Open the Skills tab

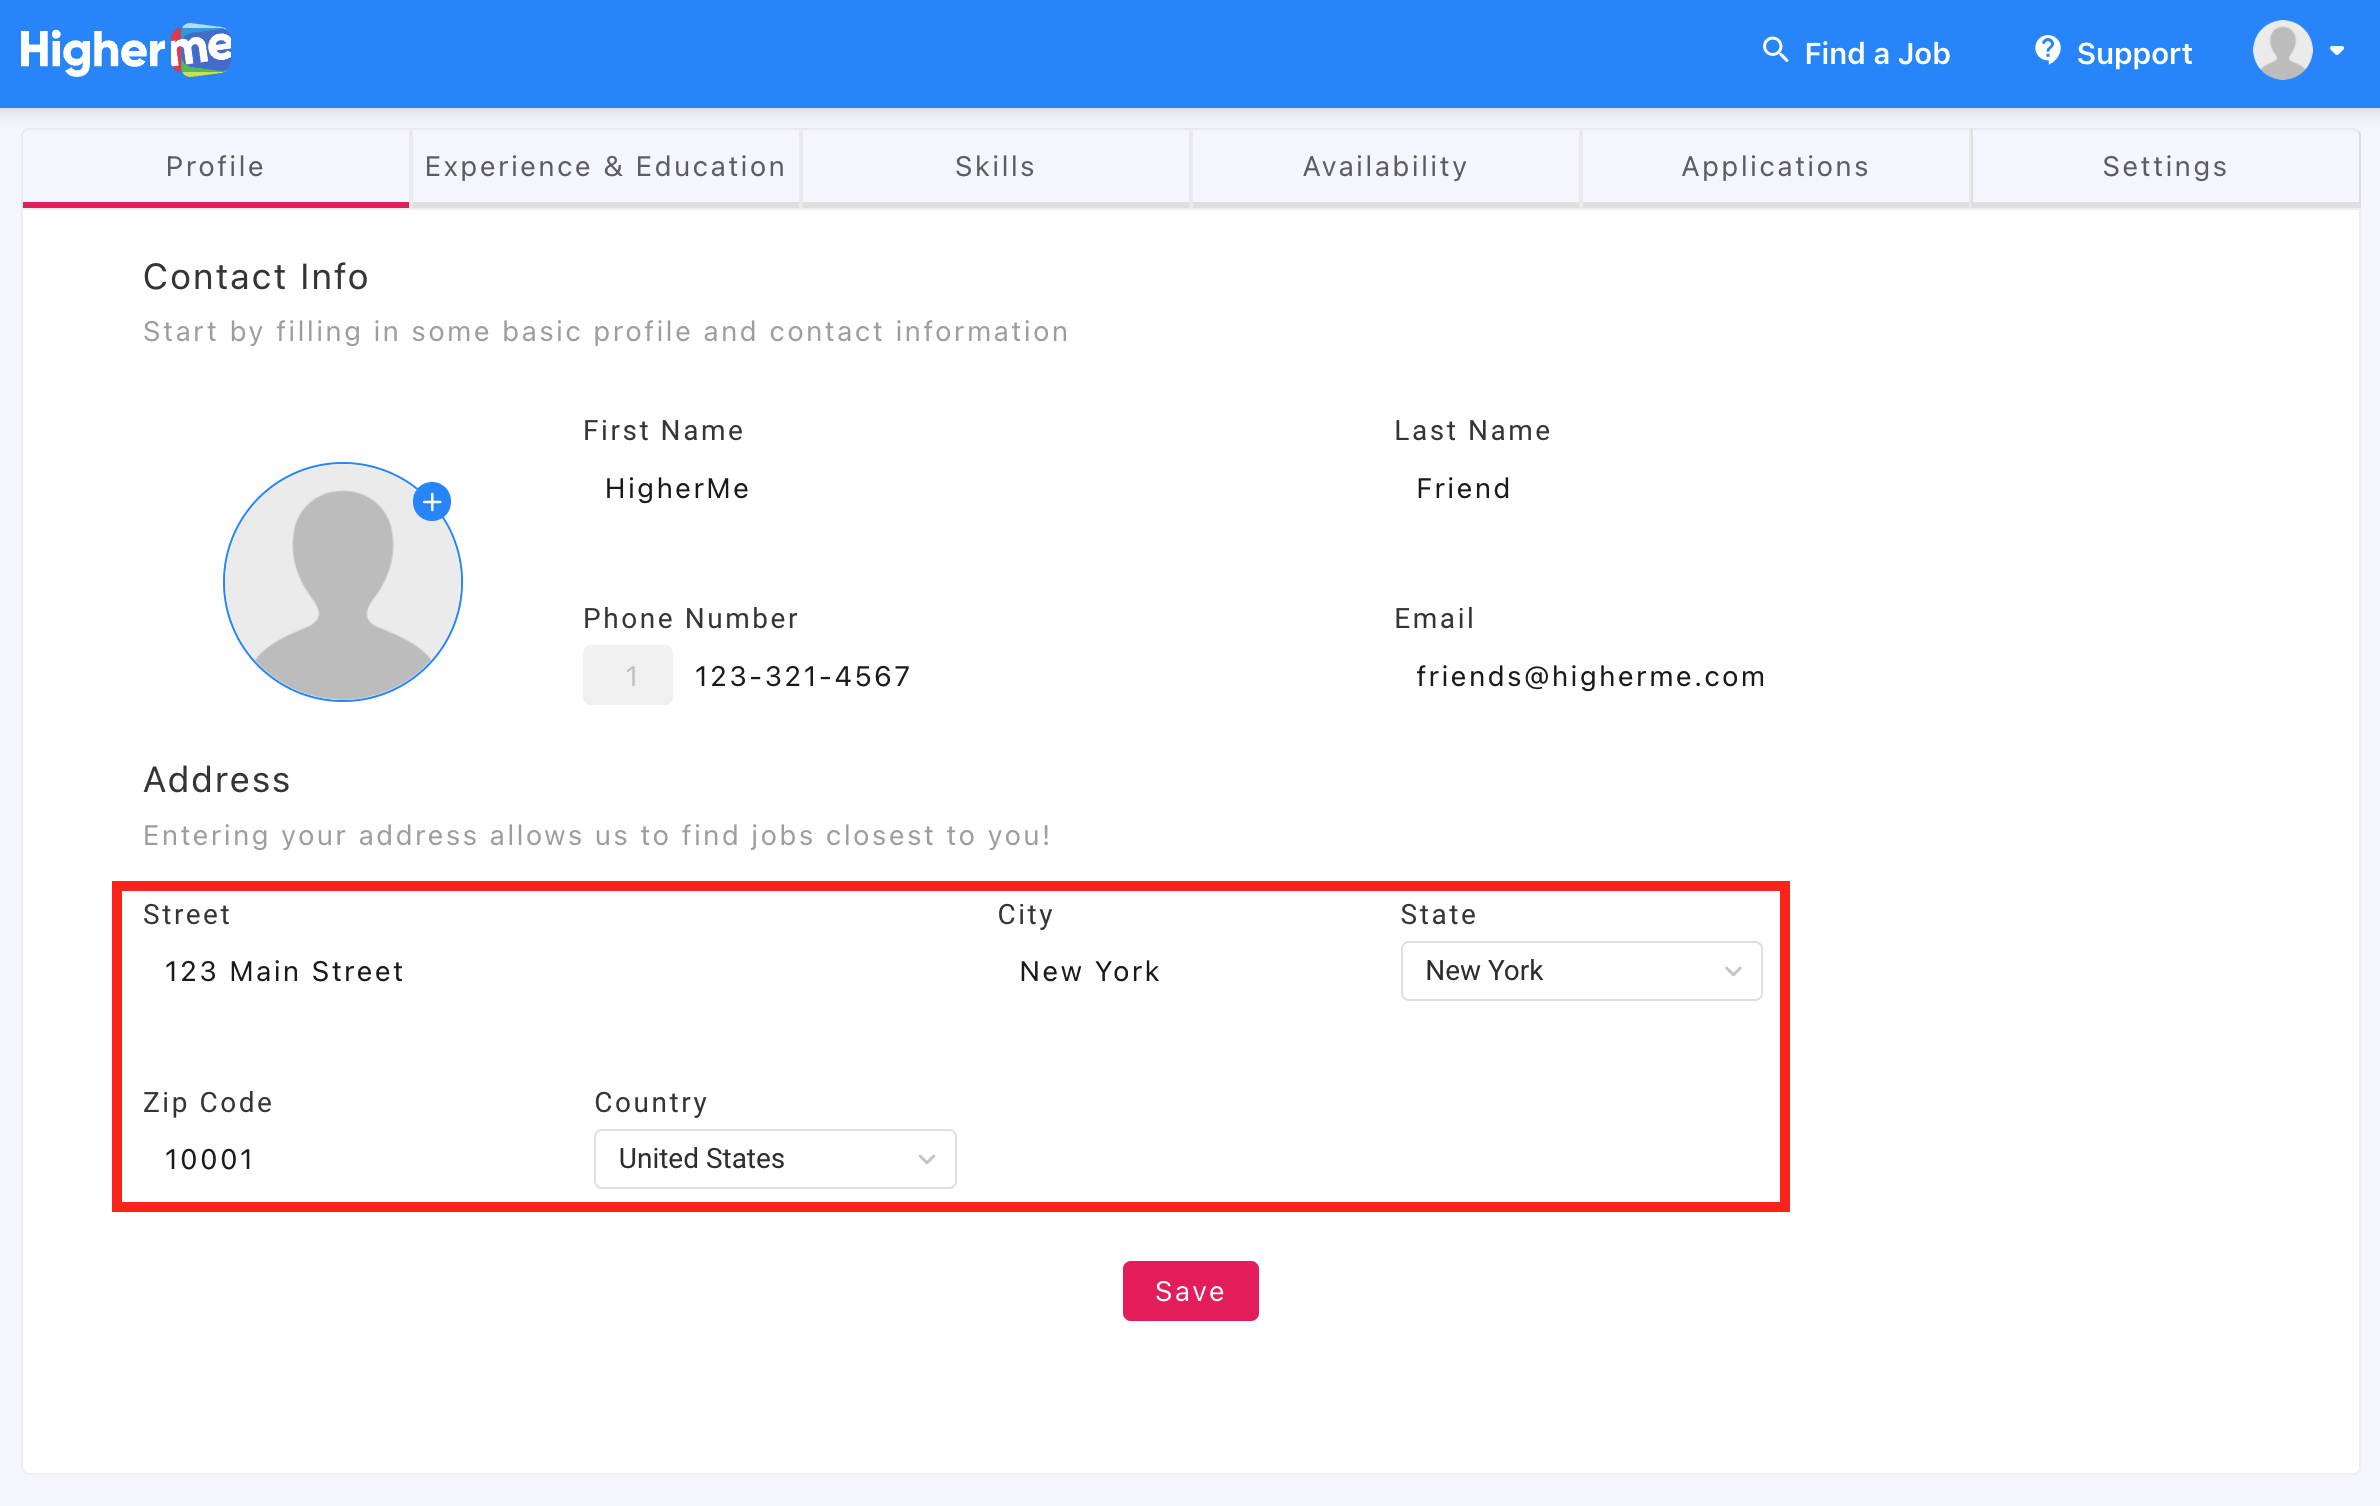point(995,167)
